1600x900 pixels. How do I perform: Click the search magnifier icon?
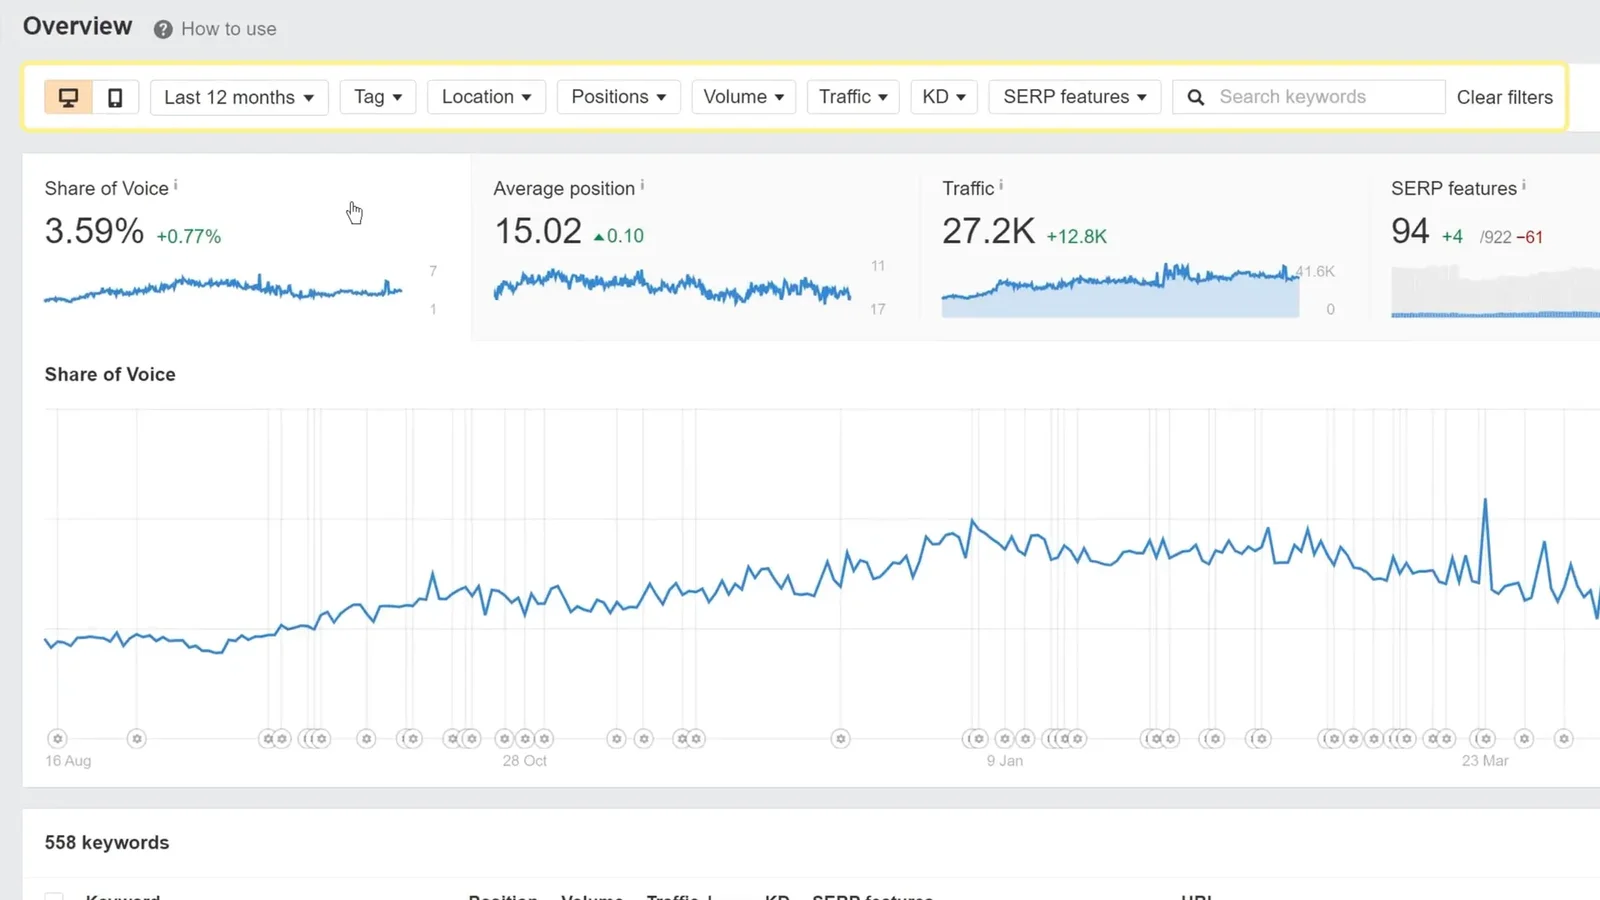1195,97
